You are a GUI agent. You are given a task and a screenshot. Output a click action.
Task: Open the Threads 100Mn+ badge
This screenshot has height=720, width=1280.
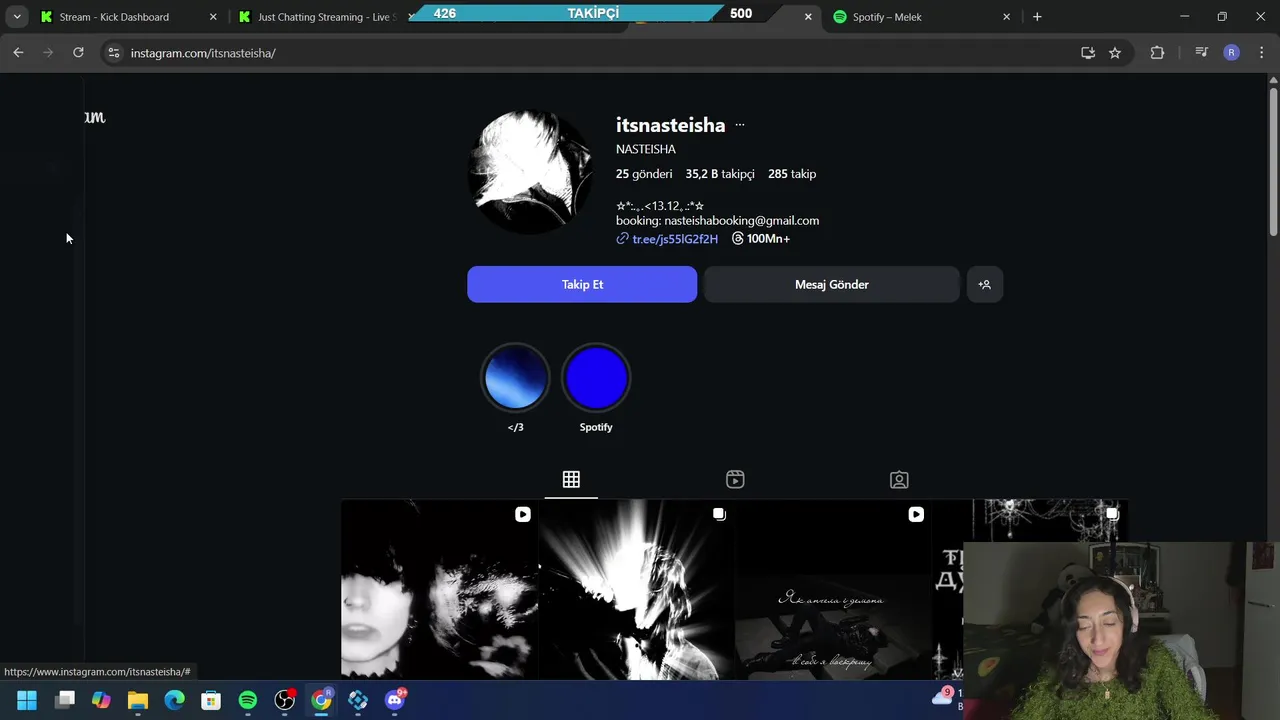pos(761,239)
